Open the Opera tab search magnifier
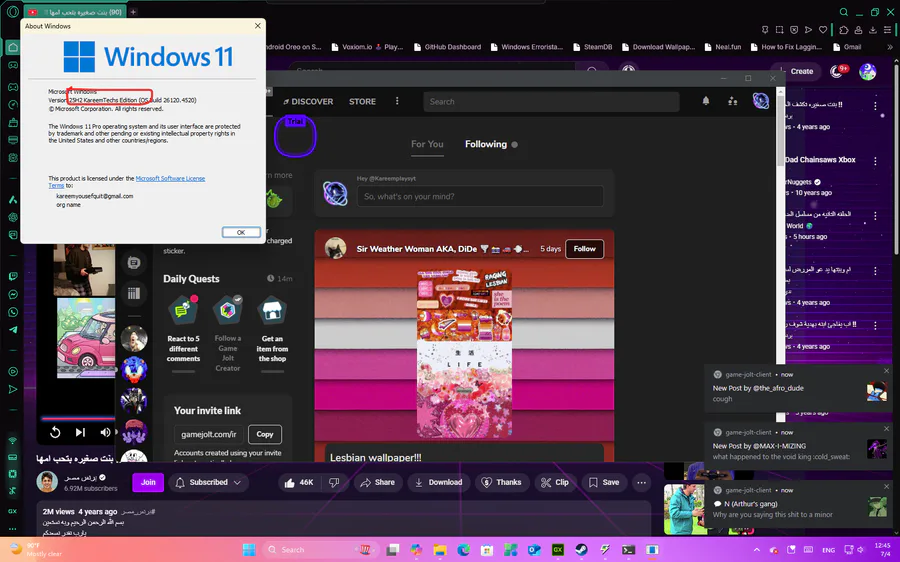 843,11
